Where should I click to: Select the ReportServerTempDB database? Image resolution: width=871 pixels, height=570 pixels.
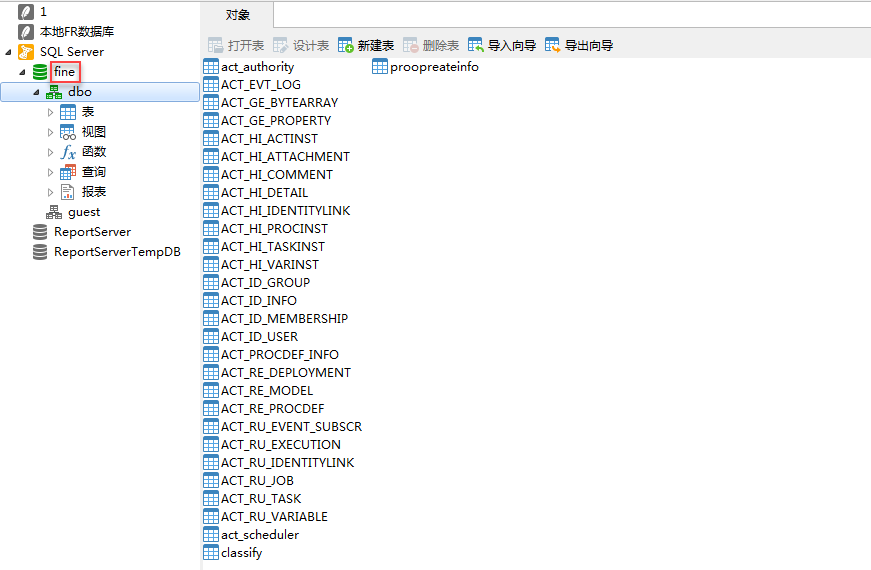[117, 252]
